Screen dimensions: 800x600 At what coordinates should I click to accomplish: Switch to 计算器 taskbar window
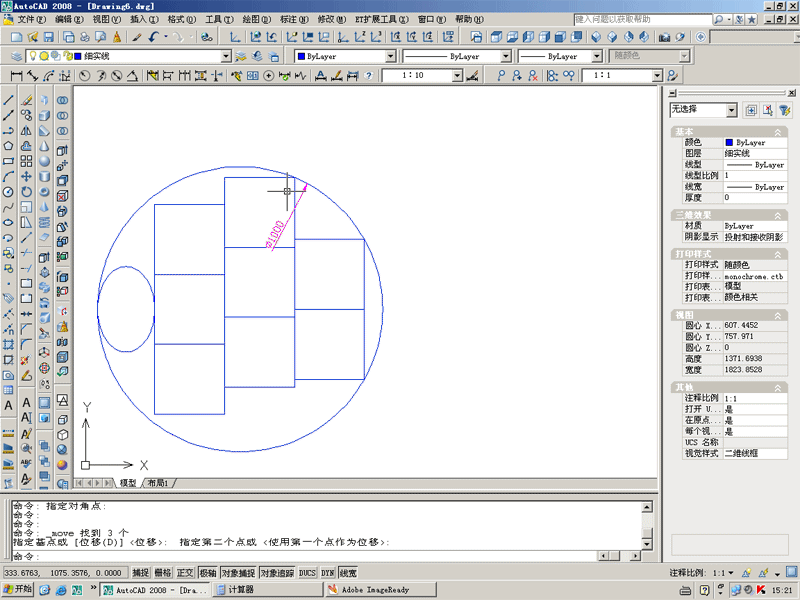[267, 590]
